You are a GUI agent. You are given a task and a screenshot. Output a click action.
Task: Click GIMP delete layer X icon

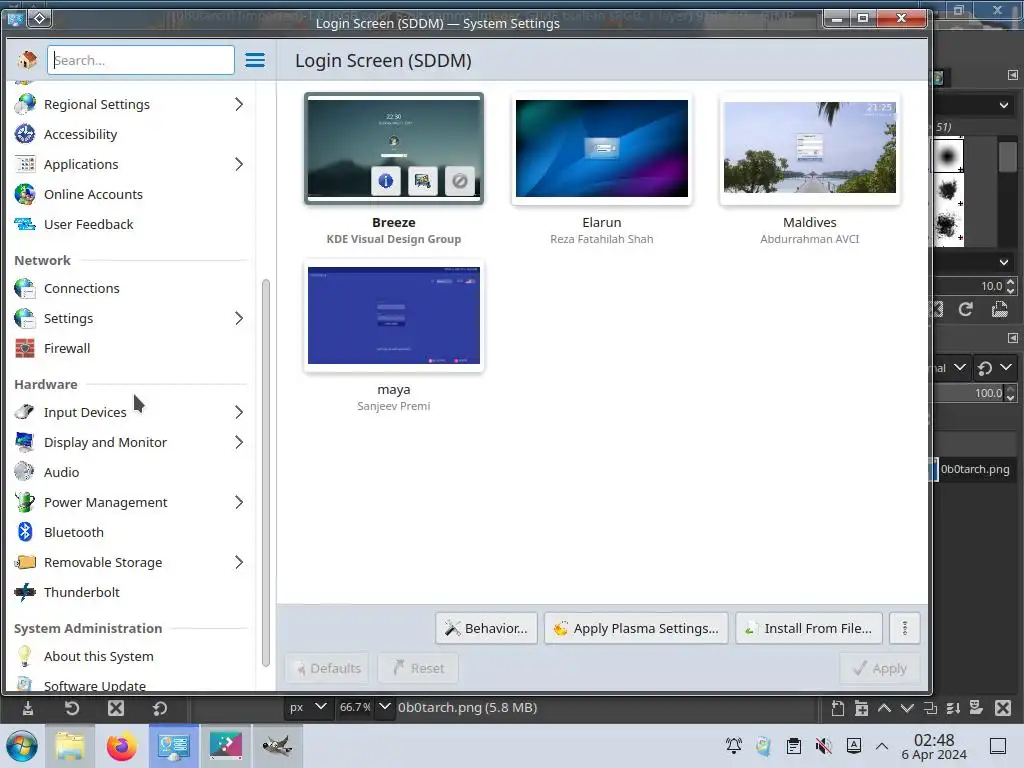(x=1003, y=708)
